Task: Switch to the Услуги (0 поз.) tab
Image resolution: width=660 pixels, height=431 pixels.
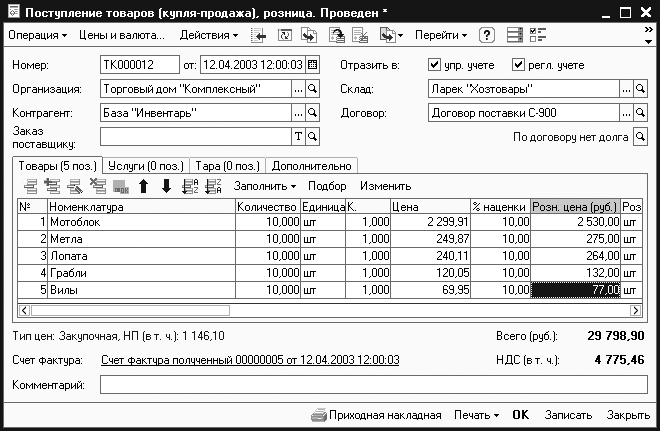Action: [x=146, y=166]
